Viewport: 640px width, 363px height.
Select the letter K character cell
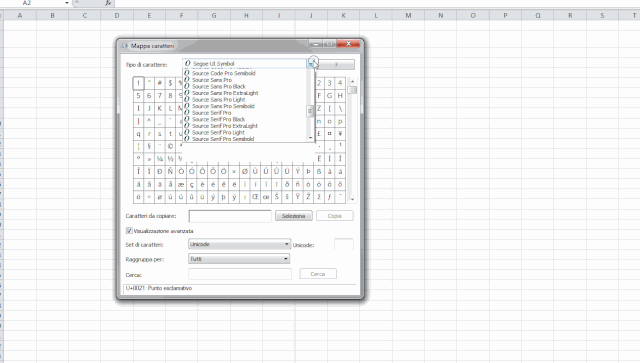[160, 108]
